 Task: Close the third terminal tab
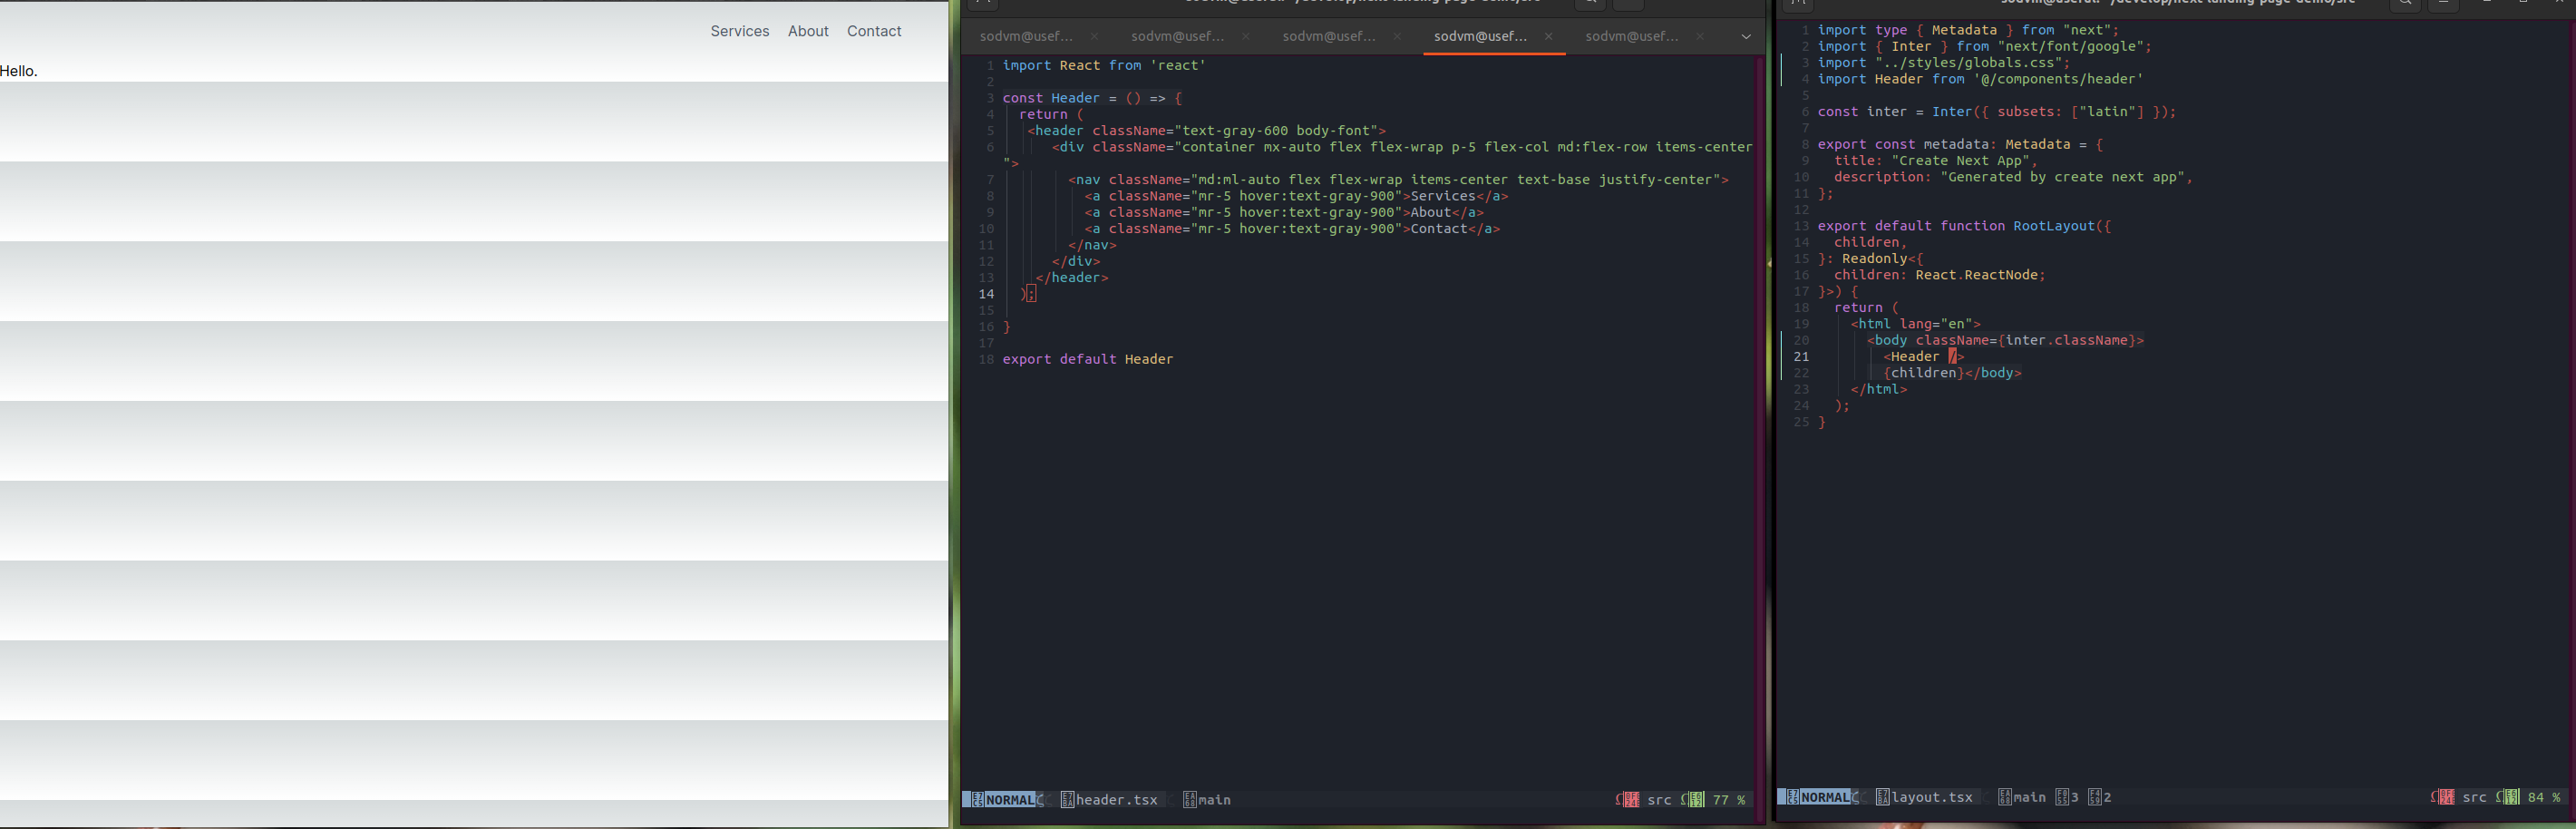(1397, 36)
